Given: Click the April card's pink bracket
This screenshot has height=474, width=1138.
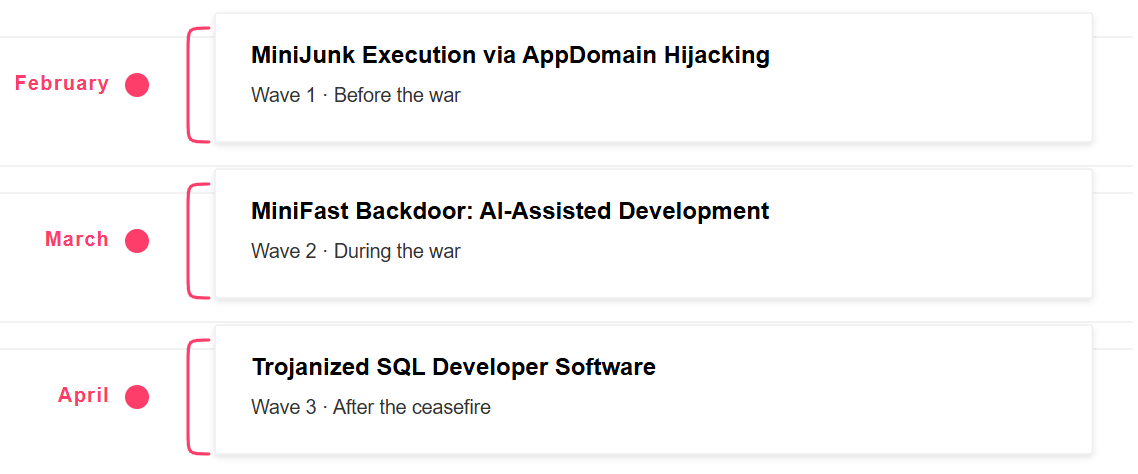Looking at the screenshot, I should (x=198, y=397).
